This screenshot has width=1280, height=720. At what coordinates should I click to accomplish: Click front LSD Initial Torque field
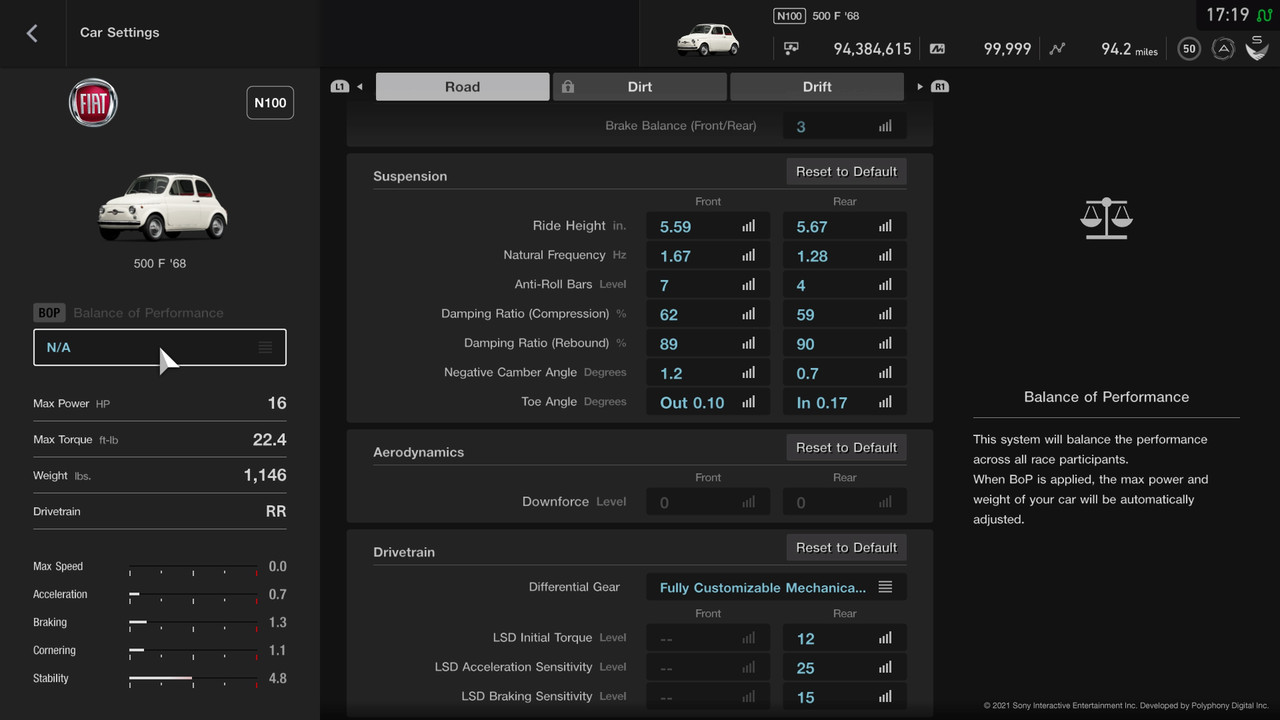pyautogui.click(x=708, y=638)
